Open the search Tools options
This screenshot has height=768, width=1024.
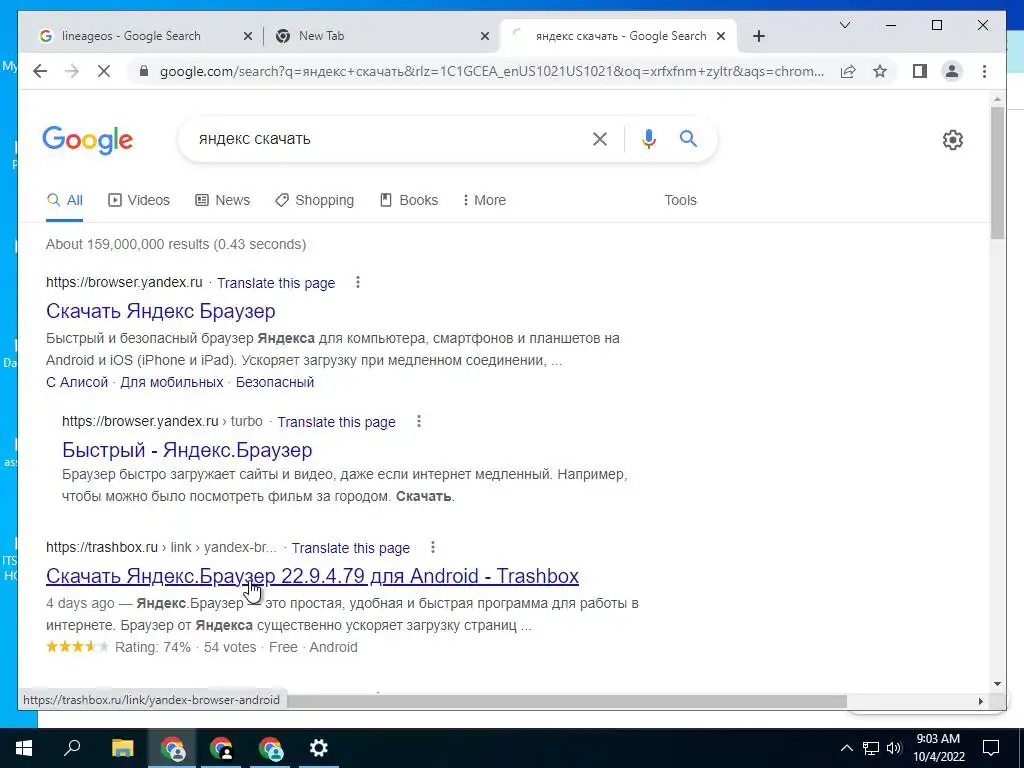pos(680,200)
